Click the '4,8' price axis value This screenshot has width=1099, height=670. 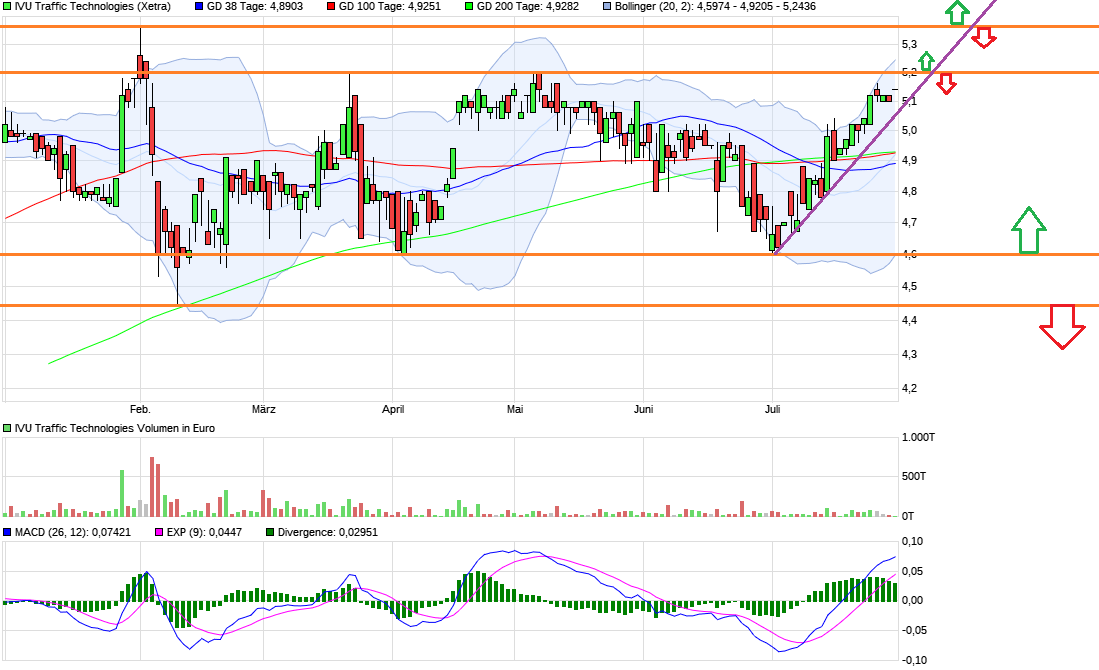tap(909, 191)
